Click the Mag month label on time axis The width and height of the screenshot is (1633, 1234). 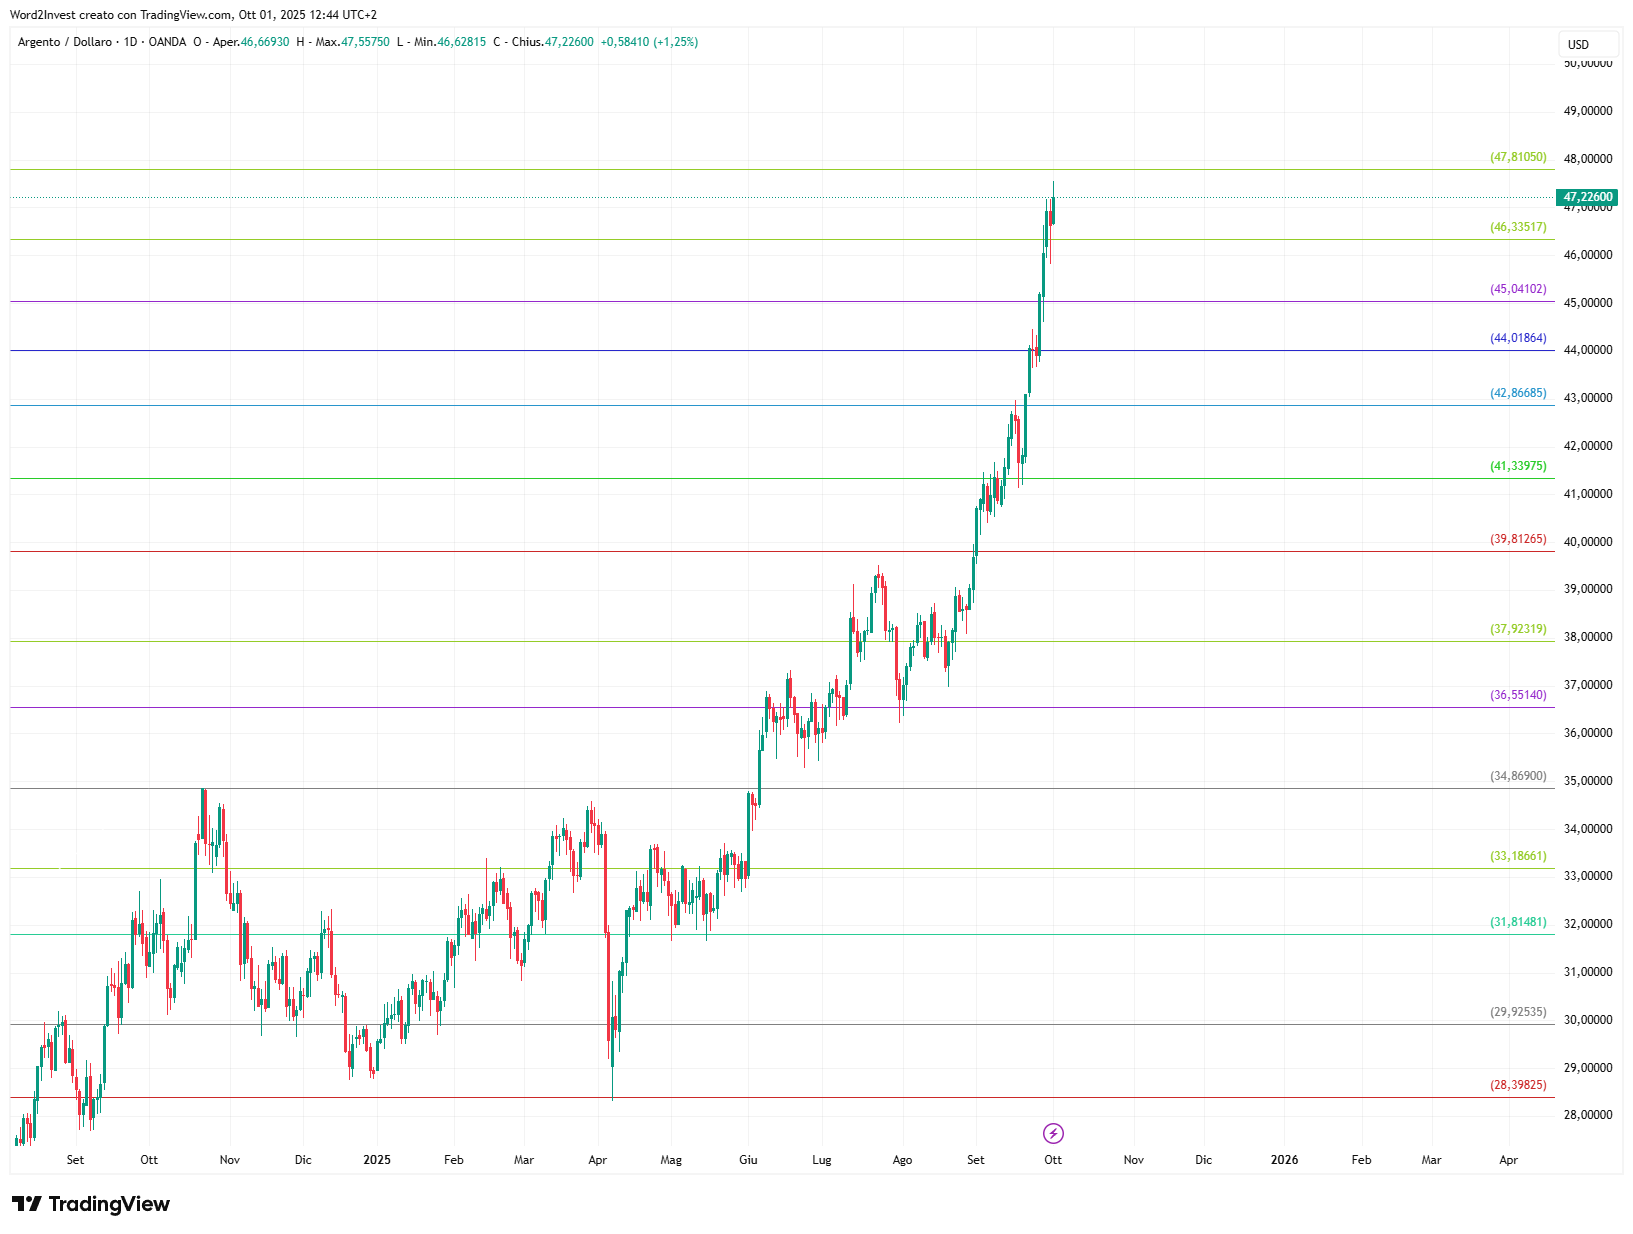(x=671, y=1160)
